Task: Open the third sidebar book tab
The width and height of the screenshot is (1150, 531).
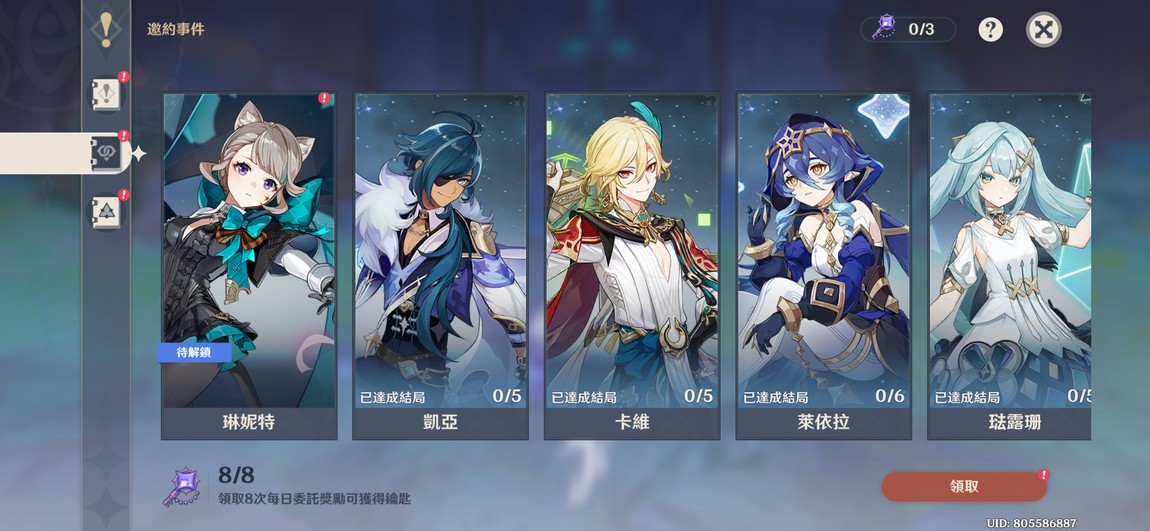Action: pos(107,212)
